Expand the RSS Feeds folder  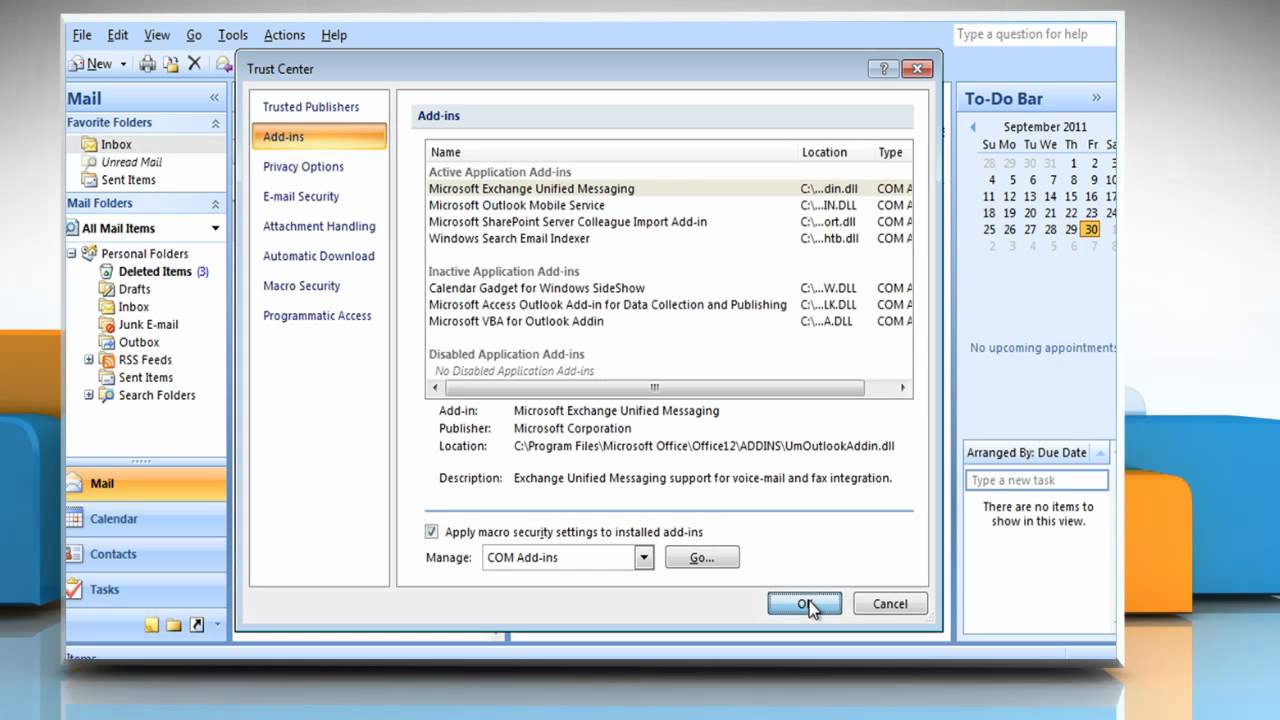89,360
